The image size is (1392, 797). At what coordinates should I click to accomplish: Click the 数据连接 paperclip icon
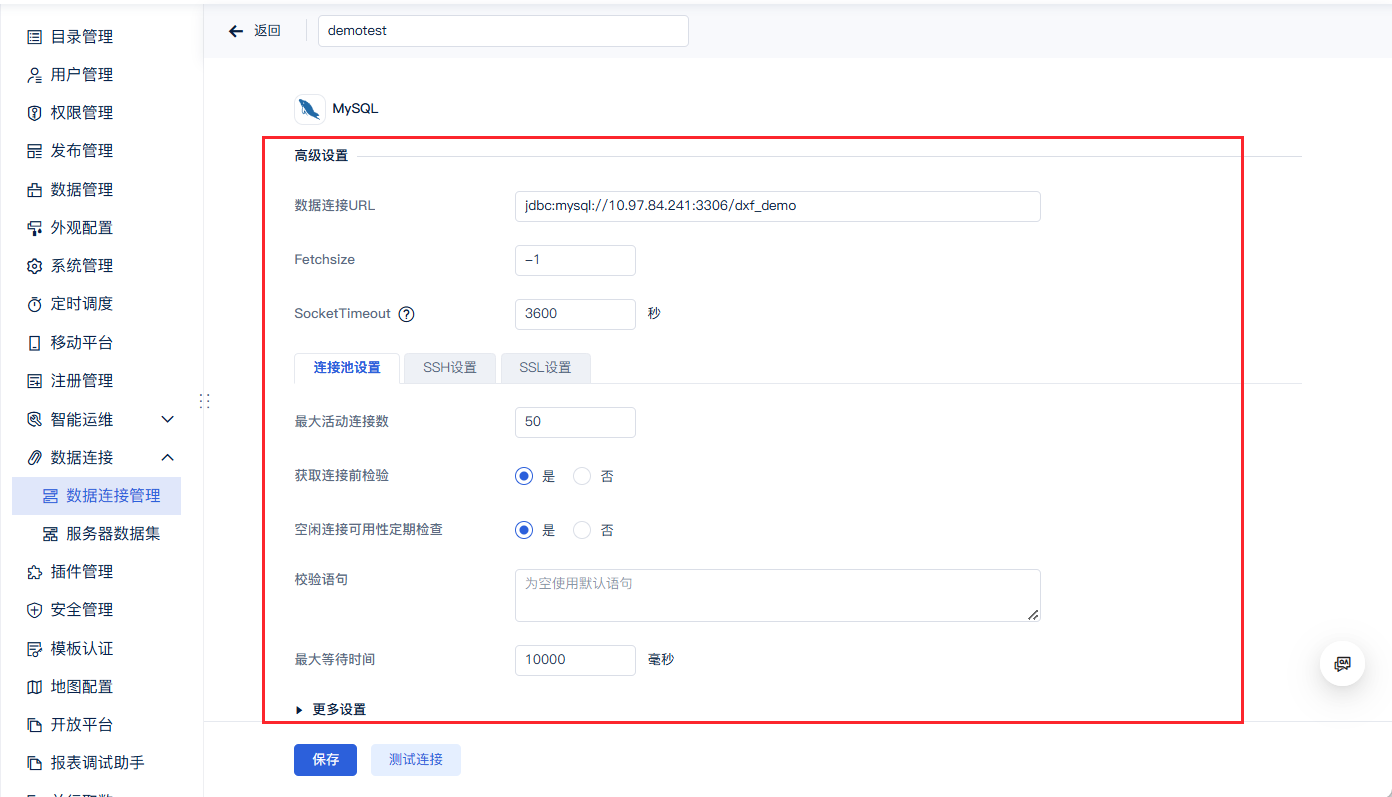[x=34, y=458]
